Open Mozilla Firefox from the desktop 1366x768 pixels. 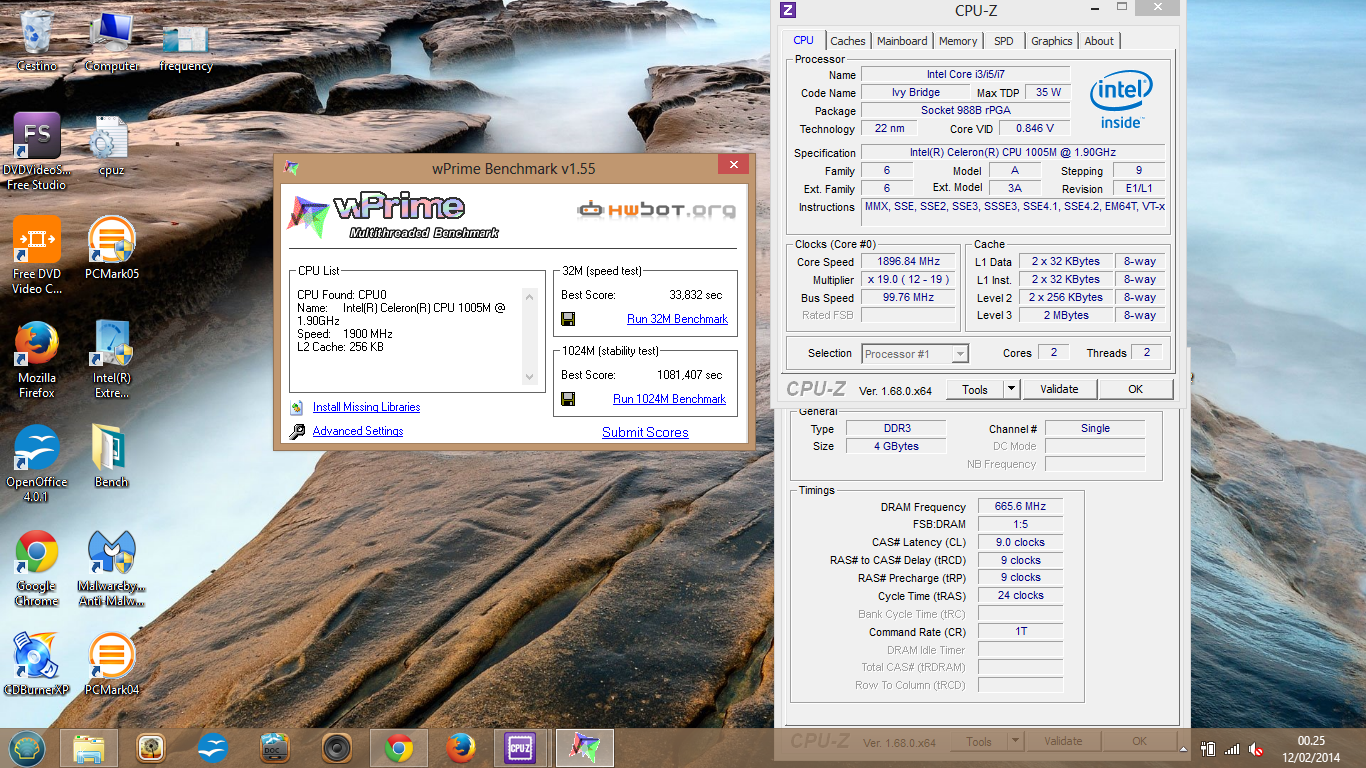(x=37, y=359)
